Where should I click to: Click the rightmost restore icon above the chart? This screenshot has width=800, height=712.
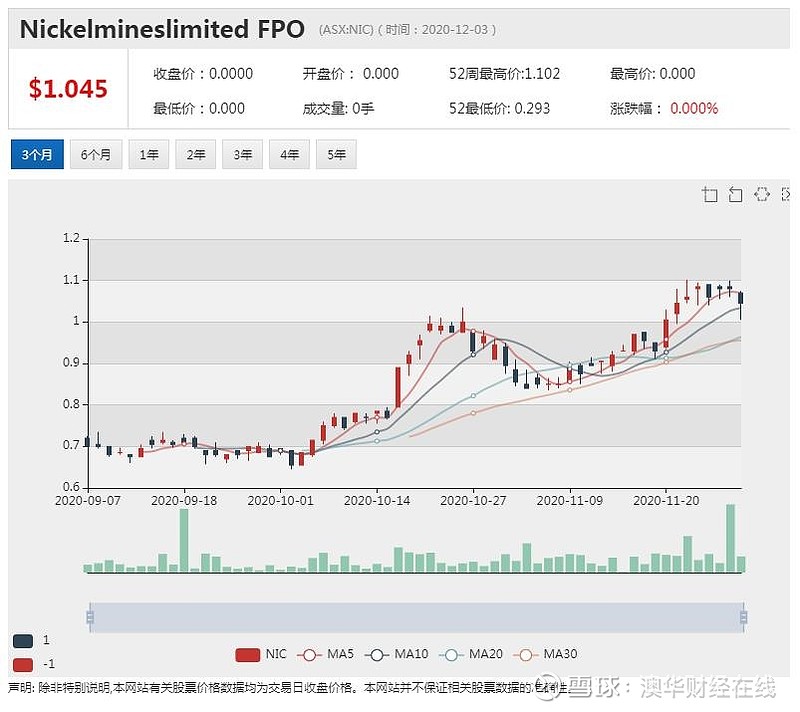pos(786,195)
